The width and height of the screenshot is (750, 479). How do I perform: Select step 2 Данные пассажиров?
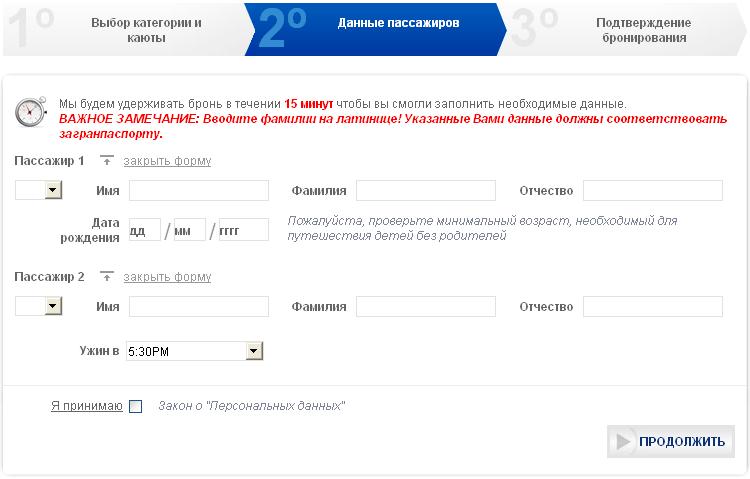(375, 30)
